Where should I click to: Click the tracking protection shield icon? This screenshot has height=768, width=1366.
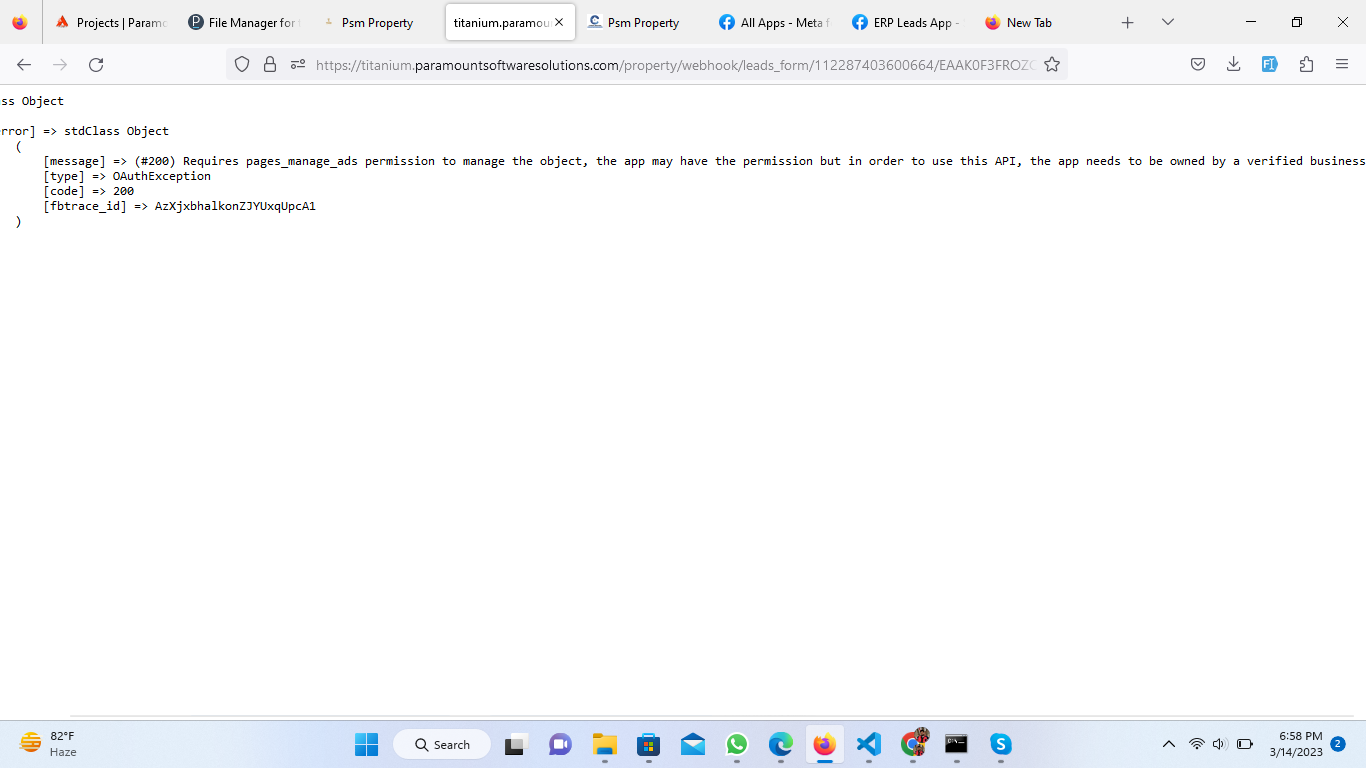(241, 65)
